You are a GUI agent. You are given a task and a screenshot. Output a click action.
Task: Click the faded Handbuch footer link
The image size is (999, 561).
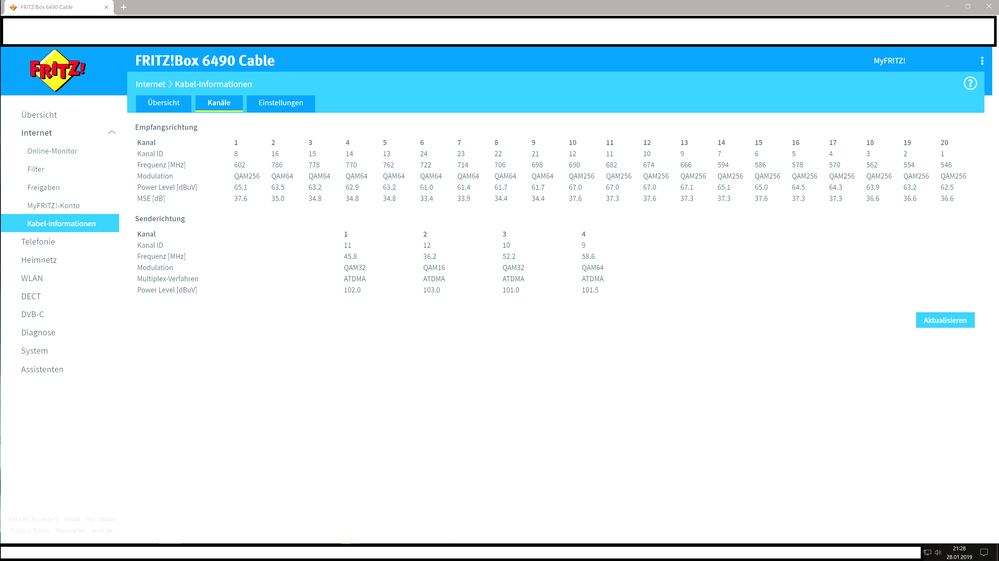click(x=101, y=519)
